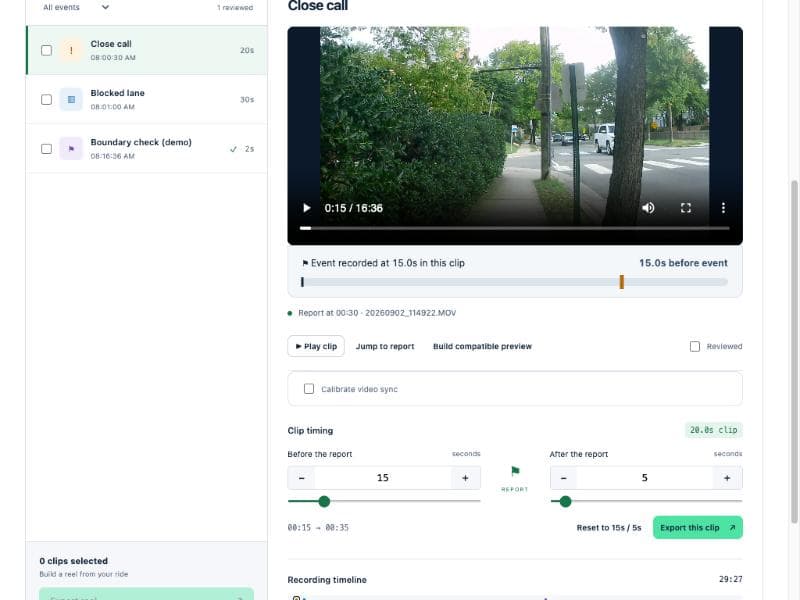
Task: Select the Close call checkbox
Action: [46, 51]
